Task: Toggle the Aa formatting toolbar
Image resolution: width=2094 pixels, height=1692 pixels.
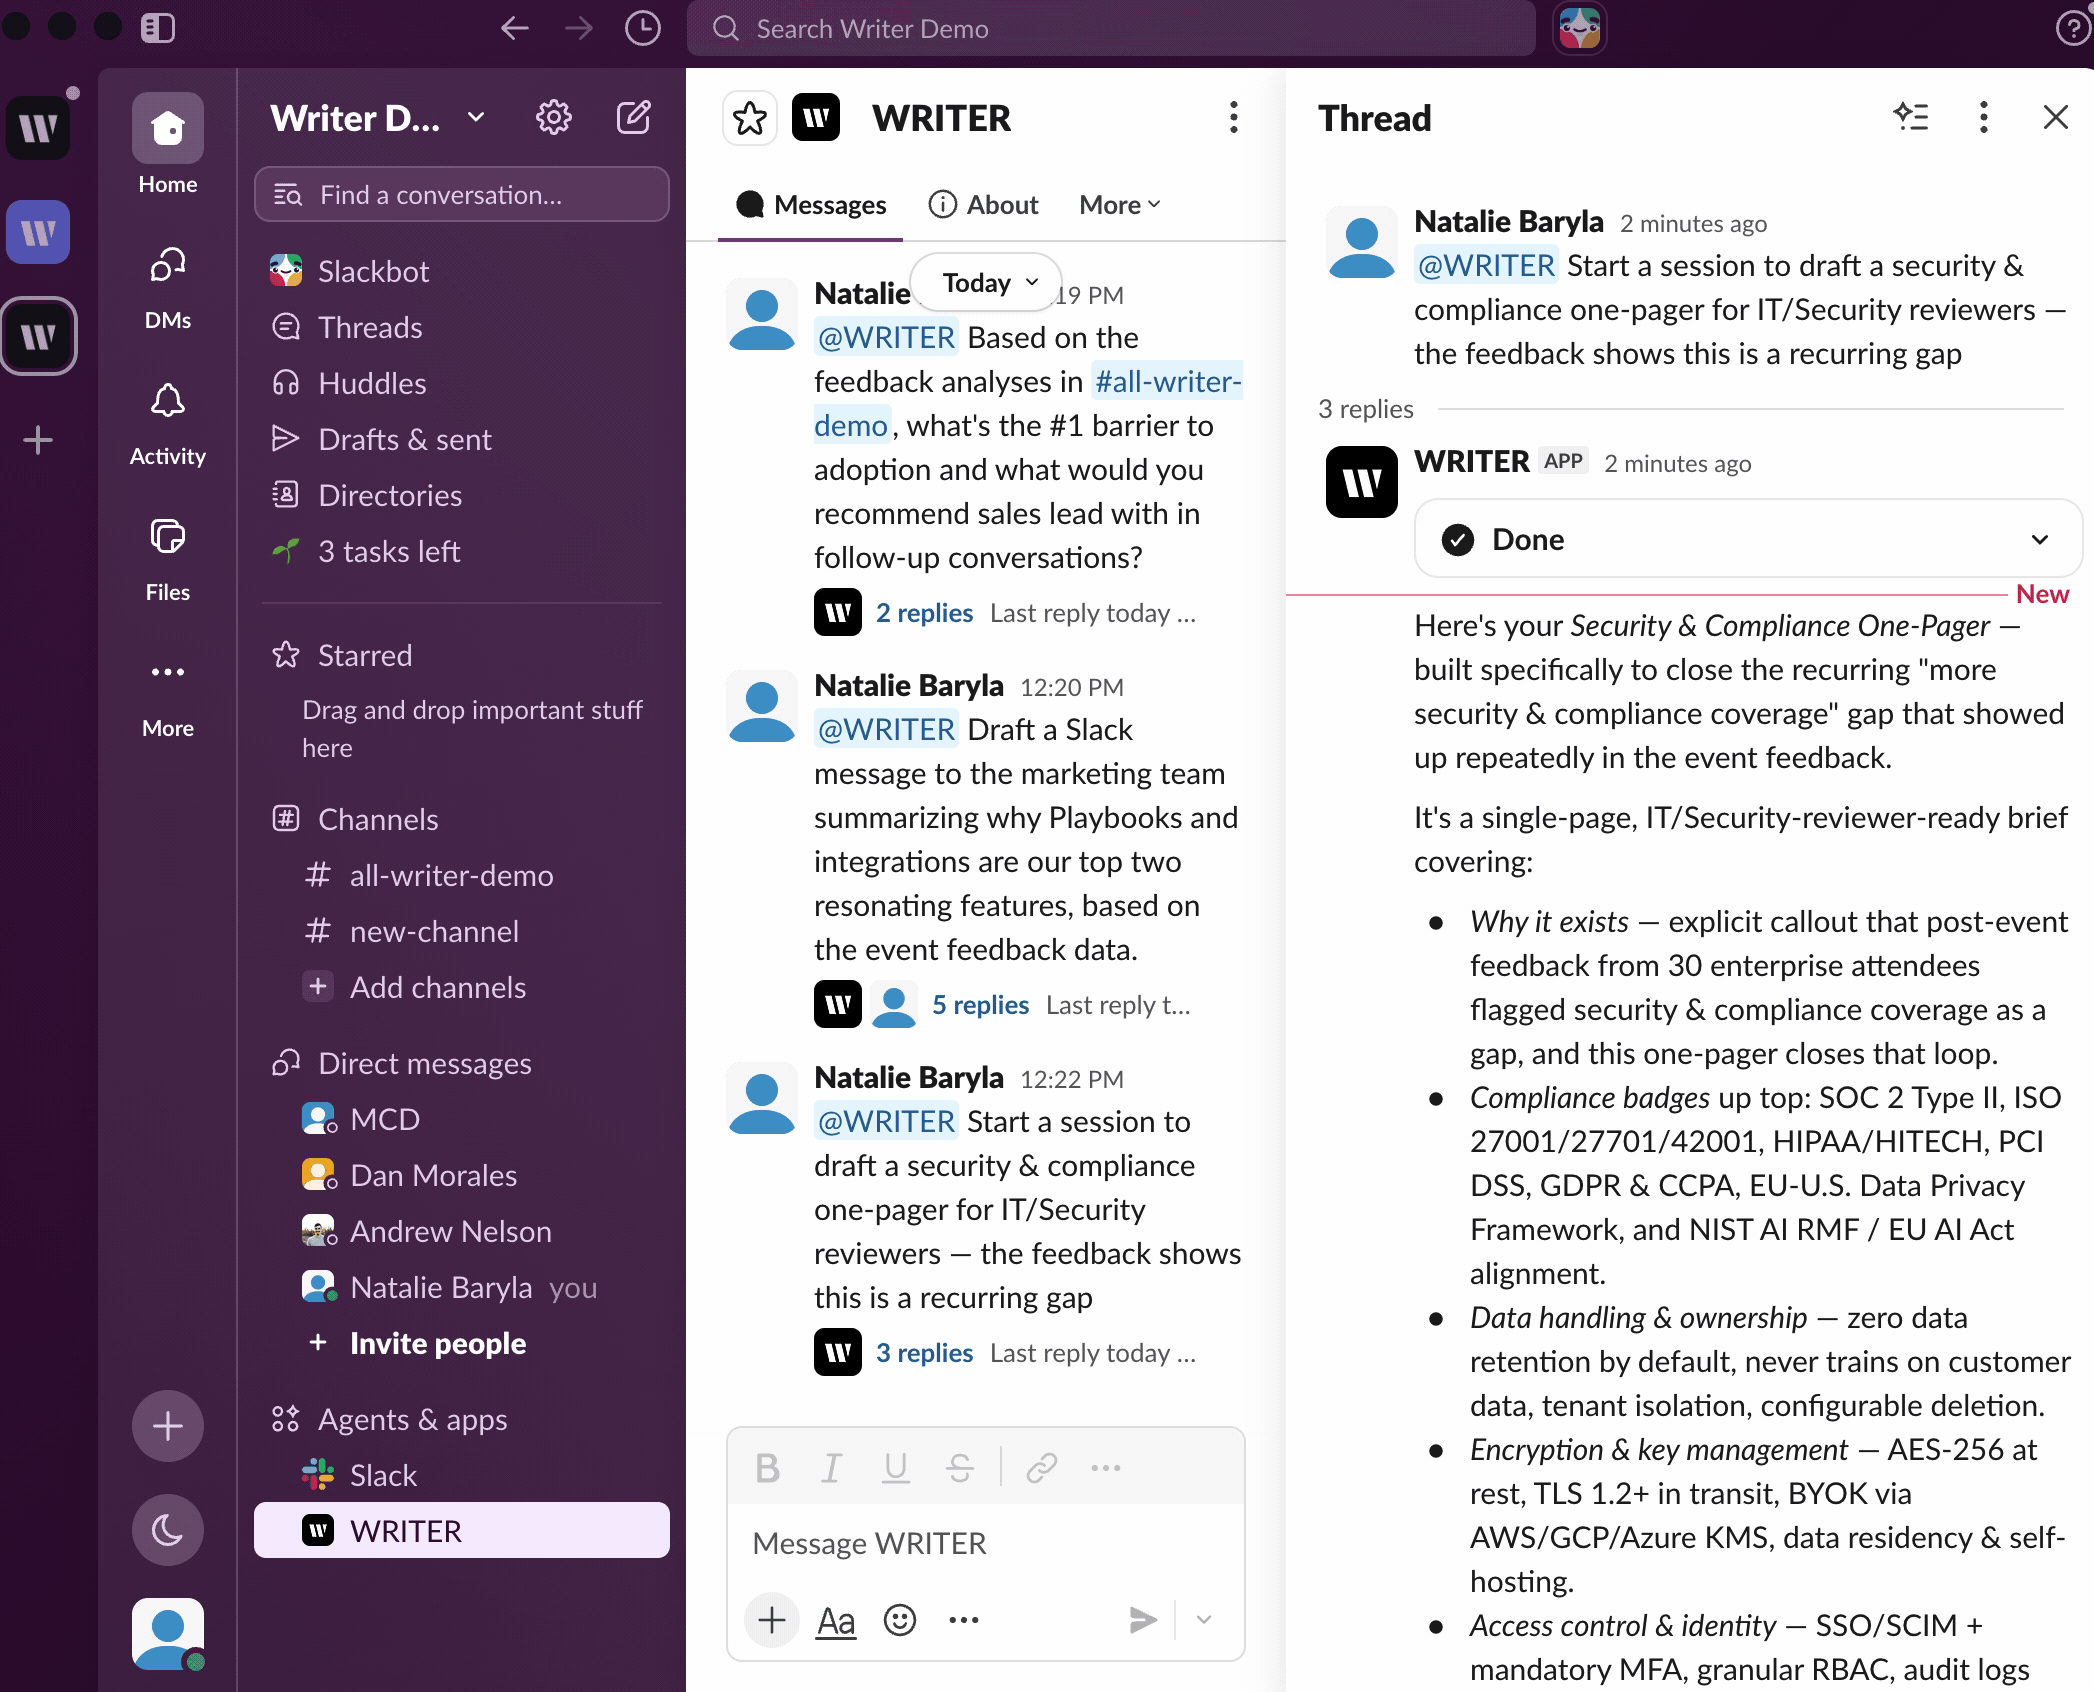Action: coord(836,1620)
